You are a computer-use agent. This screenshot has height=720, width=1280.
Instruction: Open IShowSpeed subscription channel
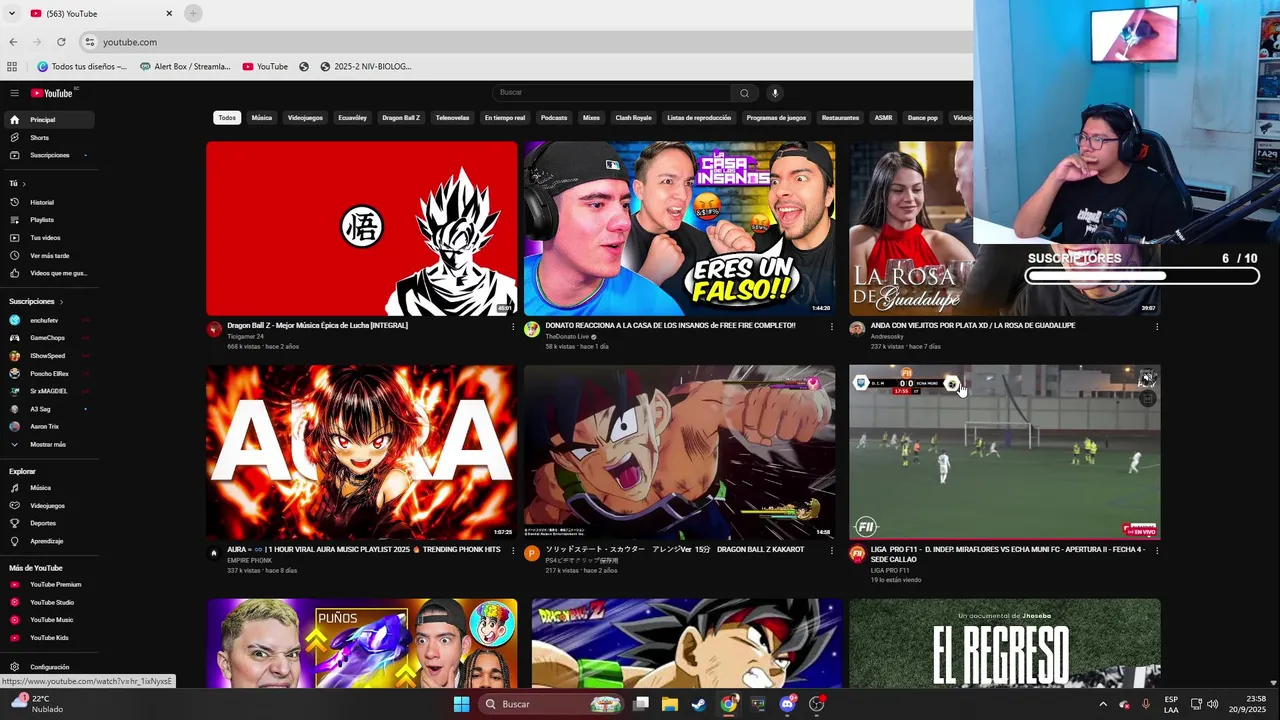(48, 356)
